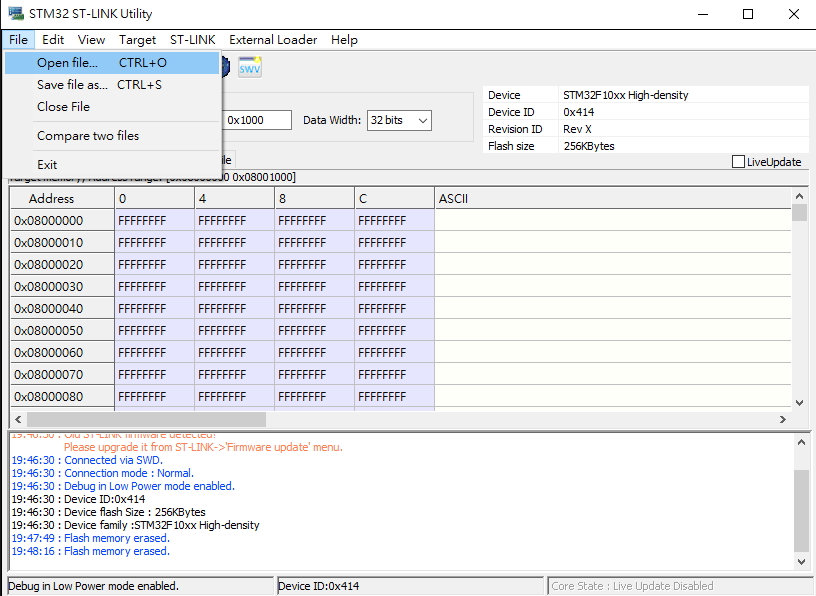Image resolution: width=816 pixels, height=596 pixels.
Task: Click firmware upgrade warning log line
Action: pyautogui.click(x=203, y=447)
